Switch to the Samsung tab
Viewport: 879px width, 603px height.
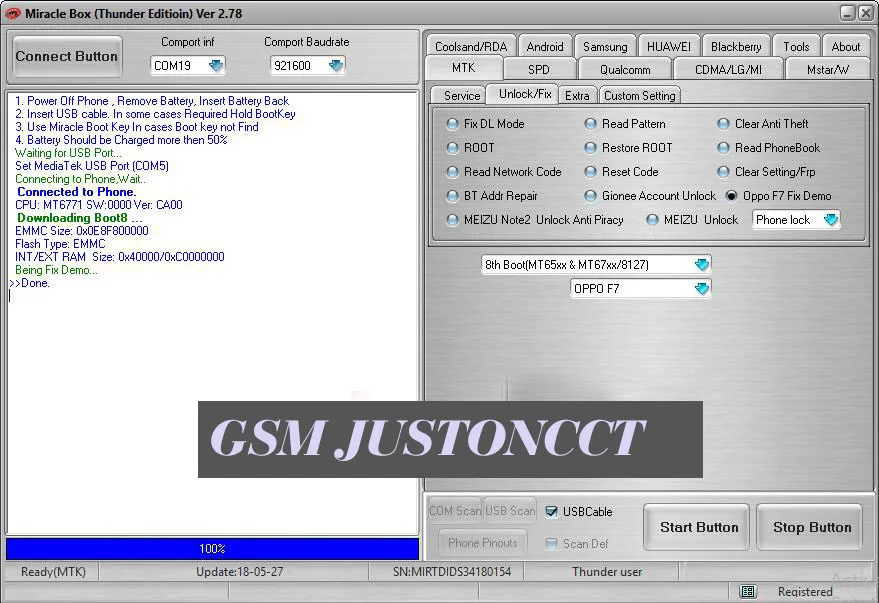tap(605, 47)
